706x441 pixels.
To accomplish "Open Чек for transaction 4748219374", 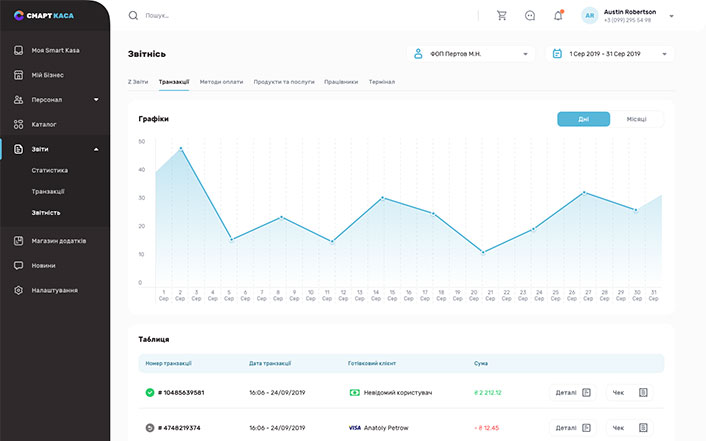I will (x=629, y=428).
